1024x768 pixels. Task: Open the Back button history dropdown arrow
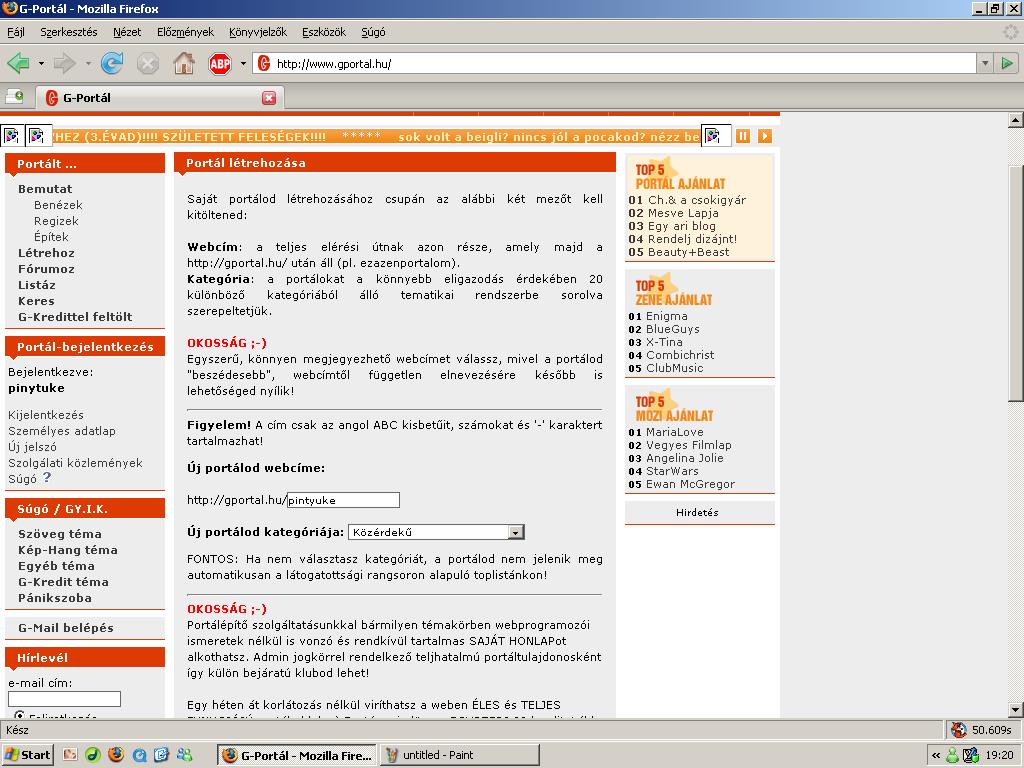click(41, 64)
